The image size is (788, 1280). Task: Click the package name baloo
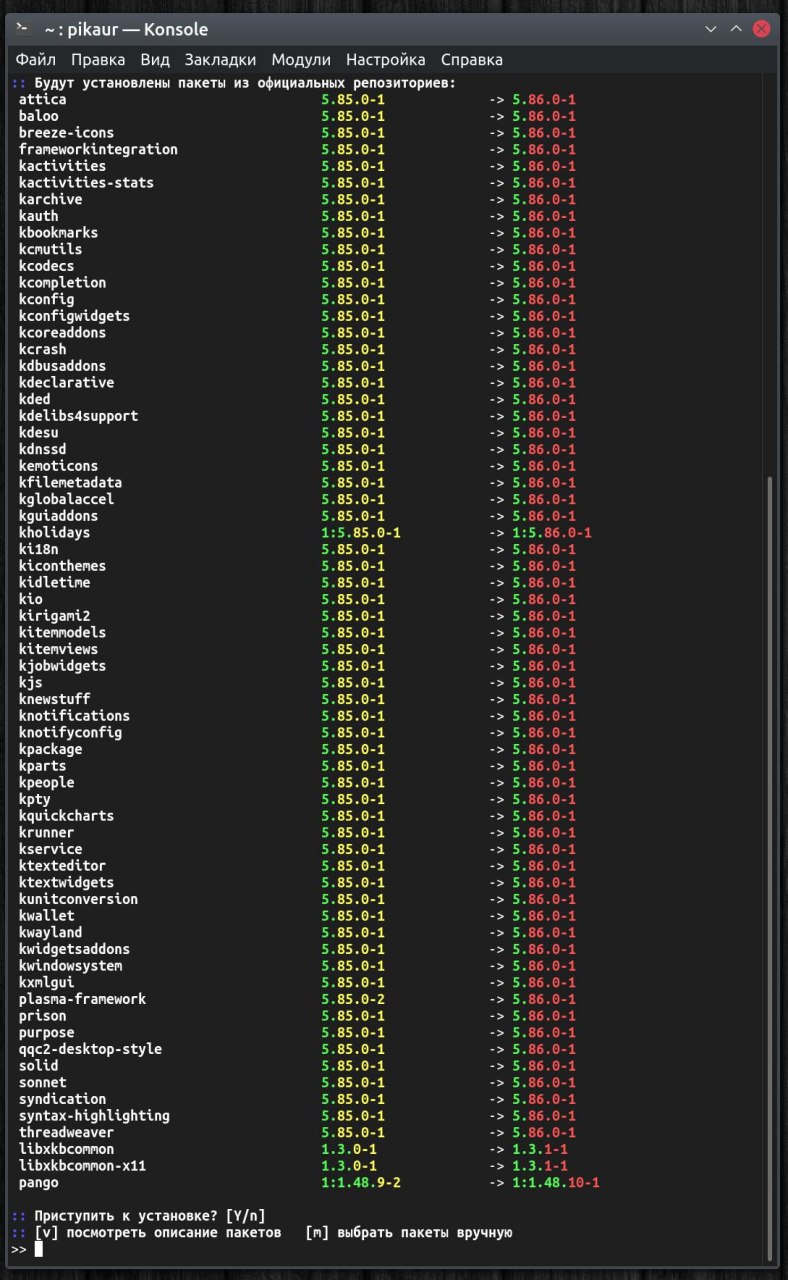39,116
